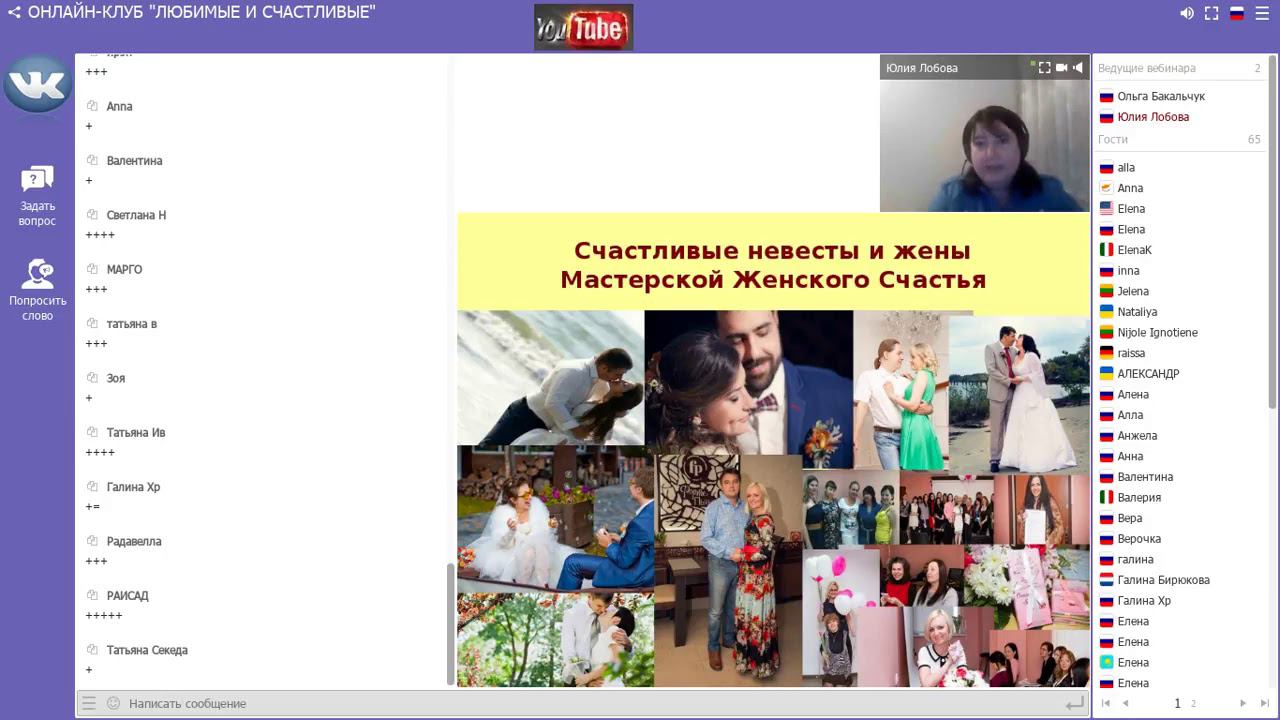
Task: Expand Юлия Лобова video to fullscreen
Action: [1044, 68]
